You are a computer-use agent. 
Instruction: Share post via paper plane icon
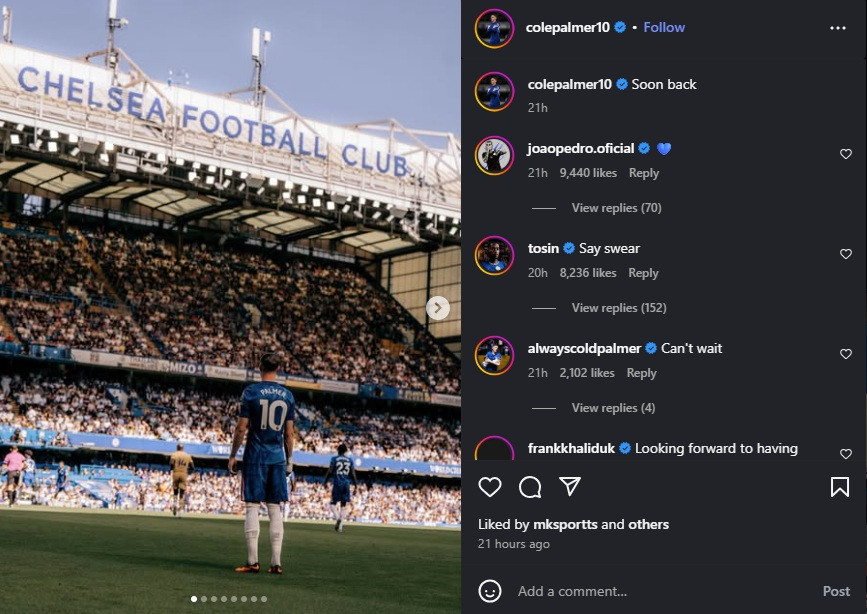point(570,487)
